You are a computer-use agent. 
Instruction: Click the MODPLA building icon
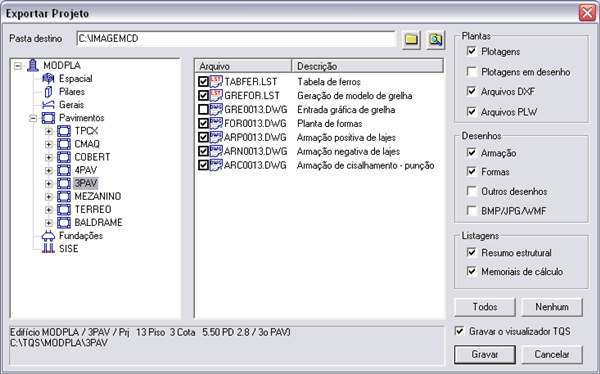(33, 65)
